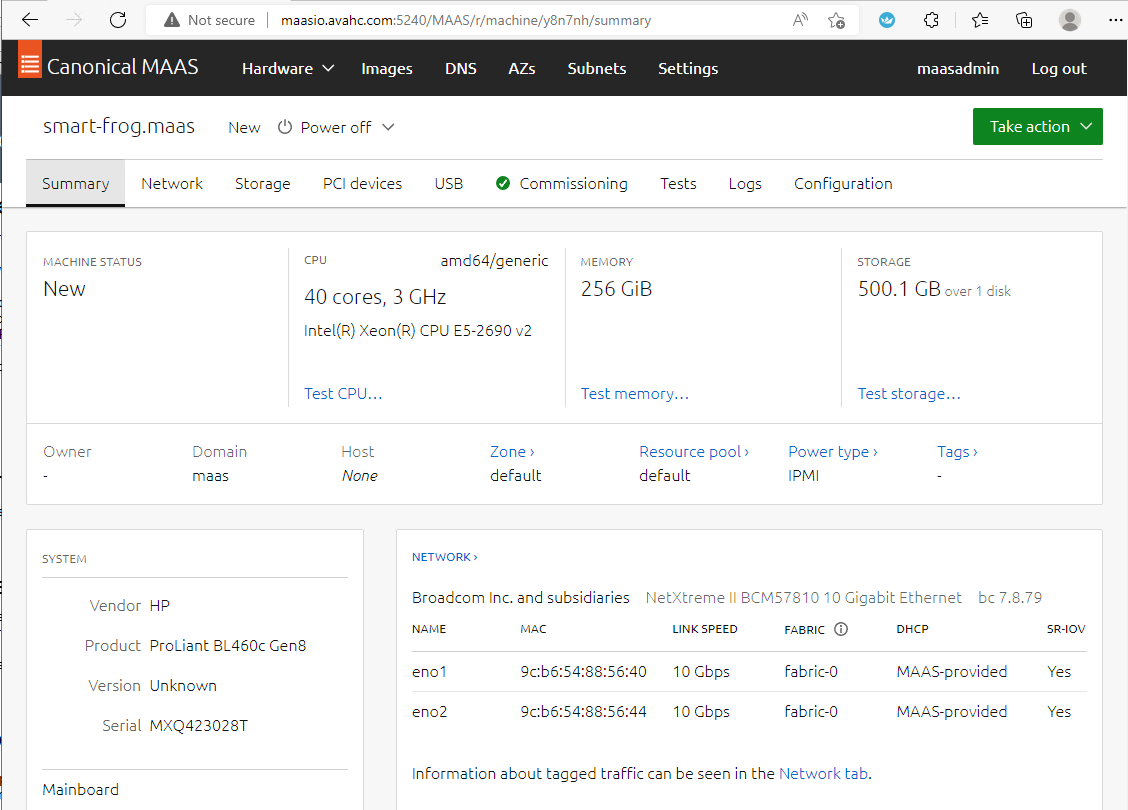This screenshot has height=810, width=1128.
Task: Click the eno1 interface name
Action: tap(429, 671)
